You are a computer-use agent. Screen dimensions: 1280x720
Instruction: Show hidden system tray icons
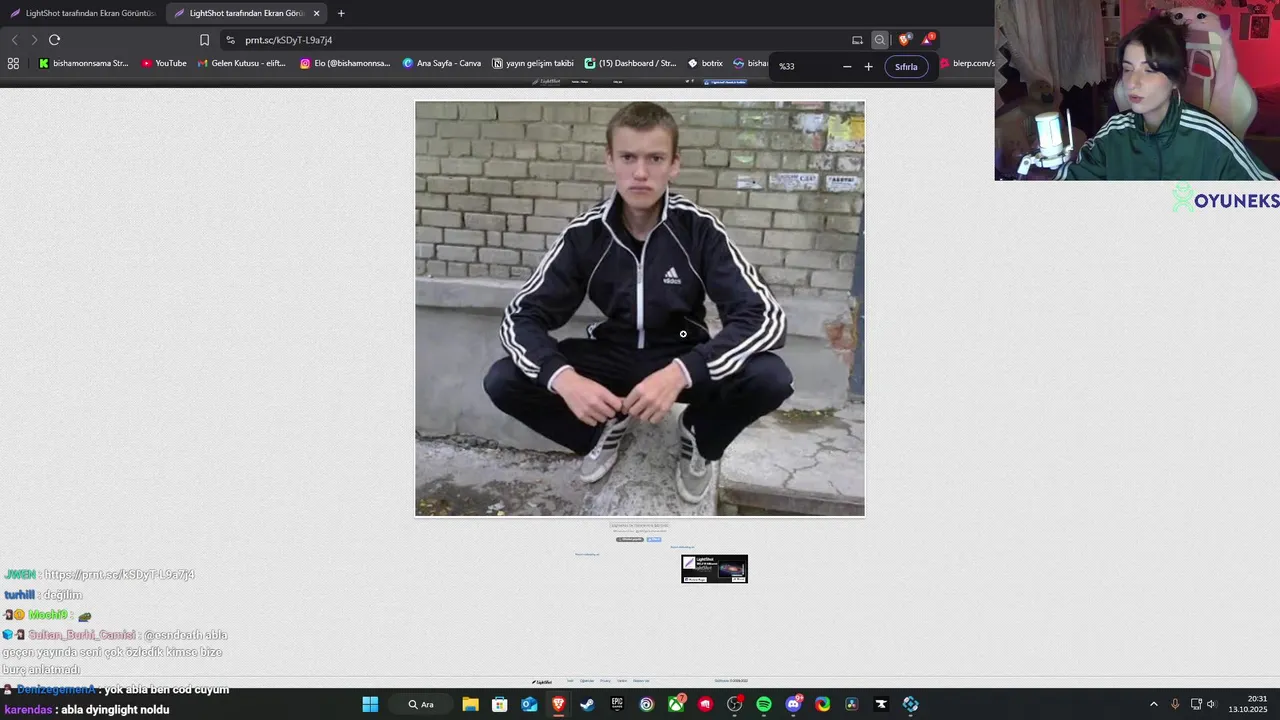point(1153,704)
